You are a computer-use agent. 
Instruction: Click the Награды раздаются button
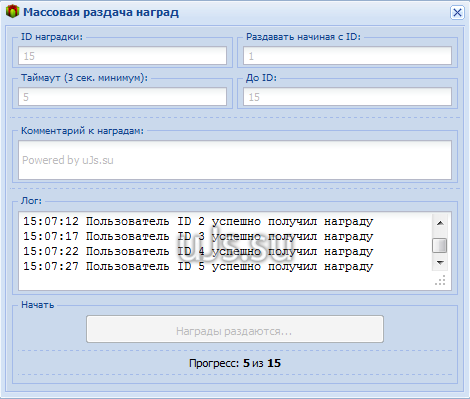coord(235,329)
